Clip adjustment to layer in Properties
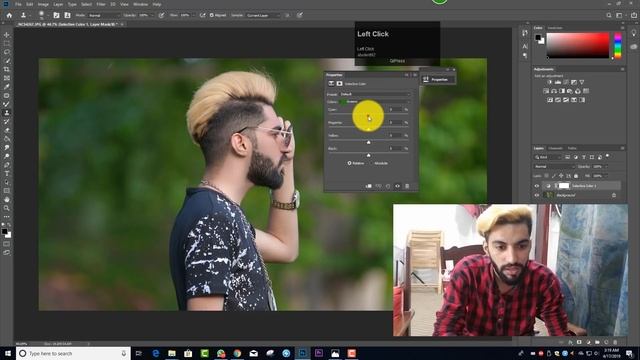Viewport: 640px width, 360px height. (369, 186)
